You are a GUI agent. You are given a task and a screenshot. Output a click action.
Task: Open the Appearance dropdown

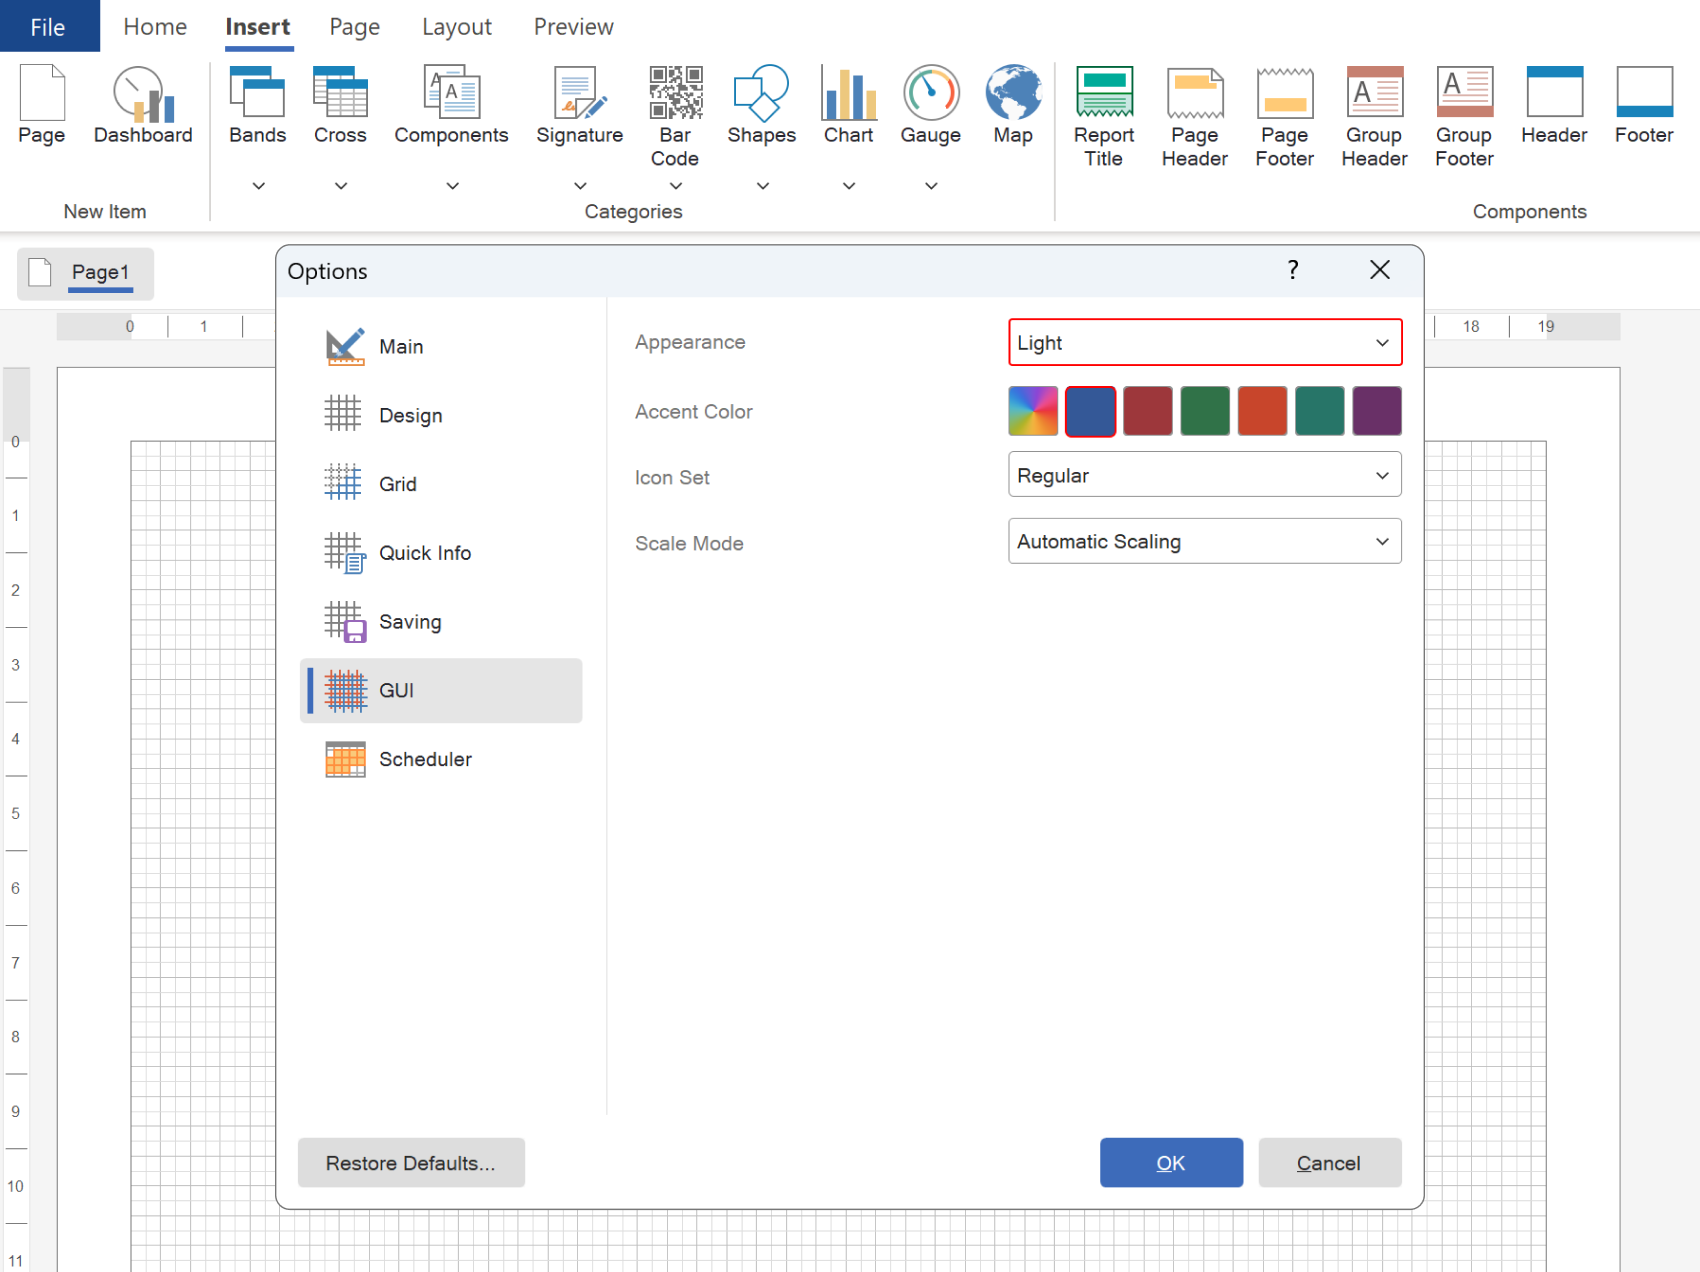[x=1204, y=343]
